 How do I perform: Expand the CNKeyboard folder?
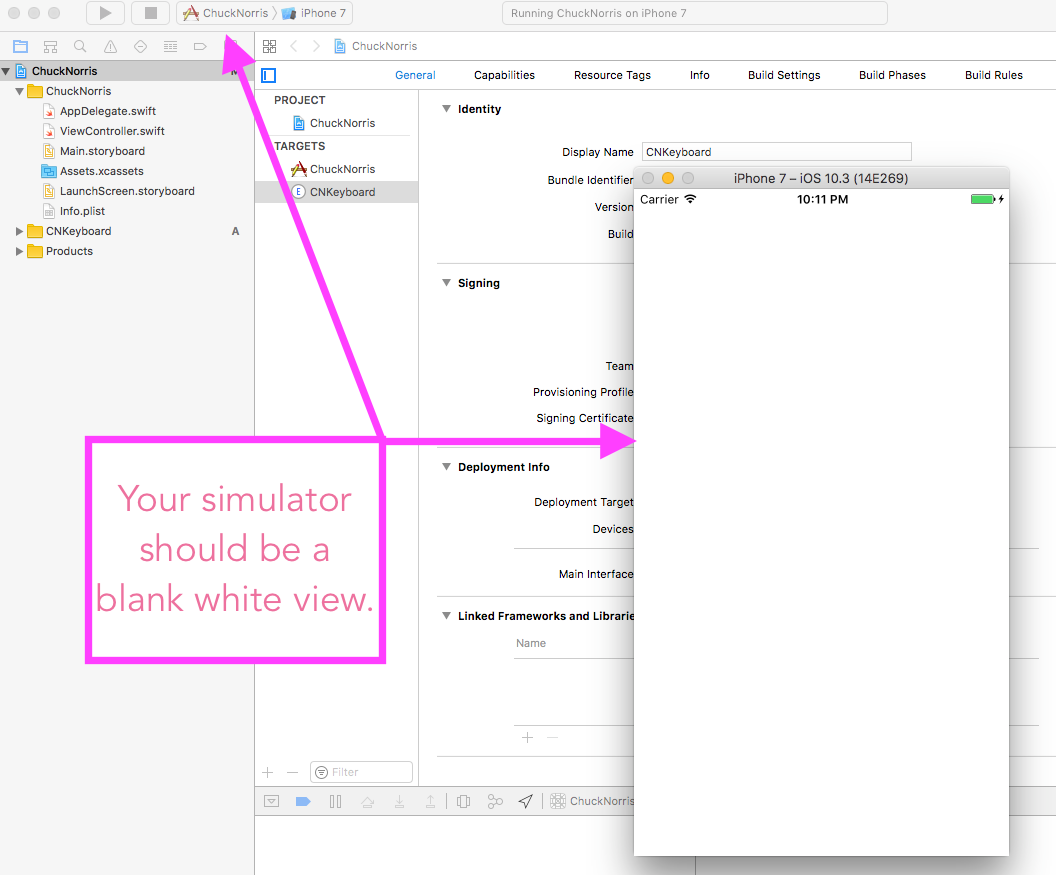pyautogui.click(x=20, y=231)
